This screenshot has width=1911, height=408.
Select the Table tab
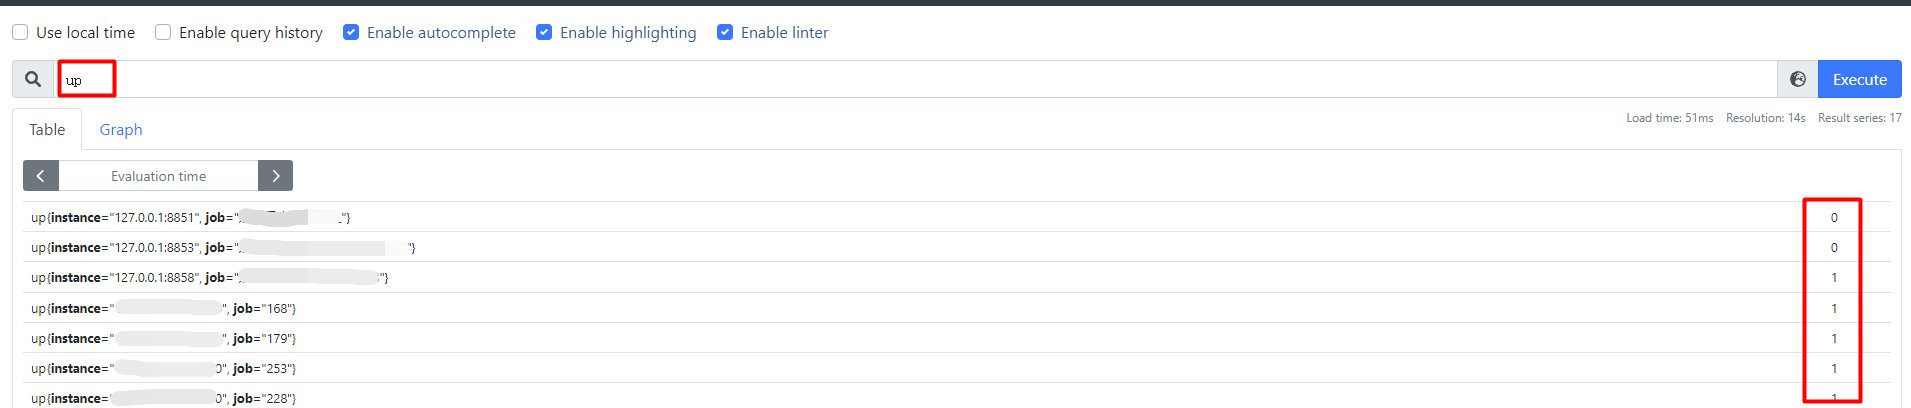coord(47,130)
